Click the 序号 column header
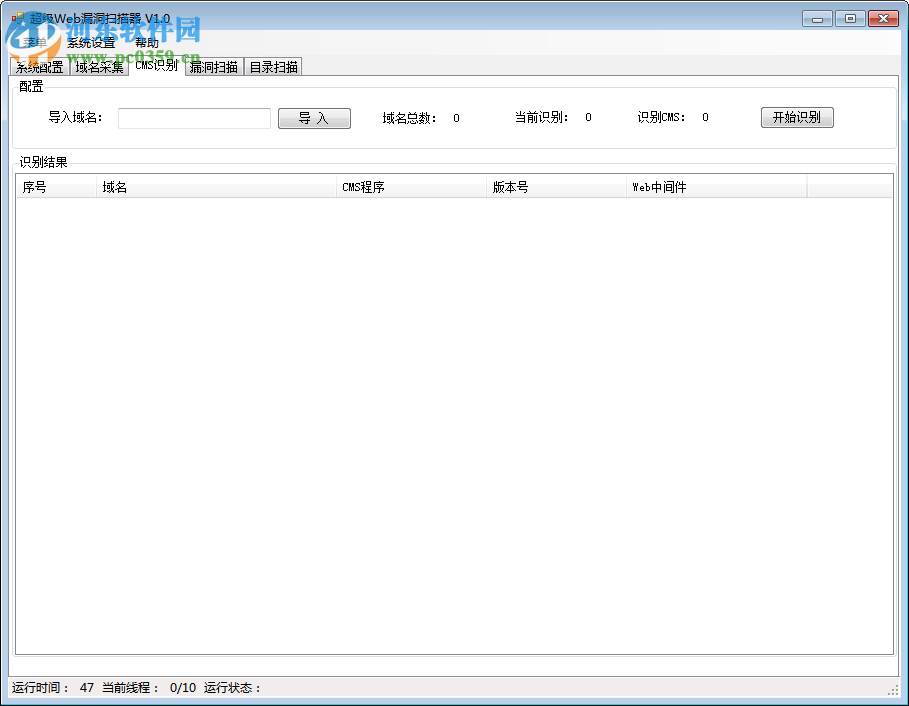Image resolution: width=909 pixels, height=706 pixels. (x=55, y=187)
